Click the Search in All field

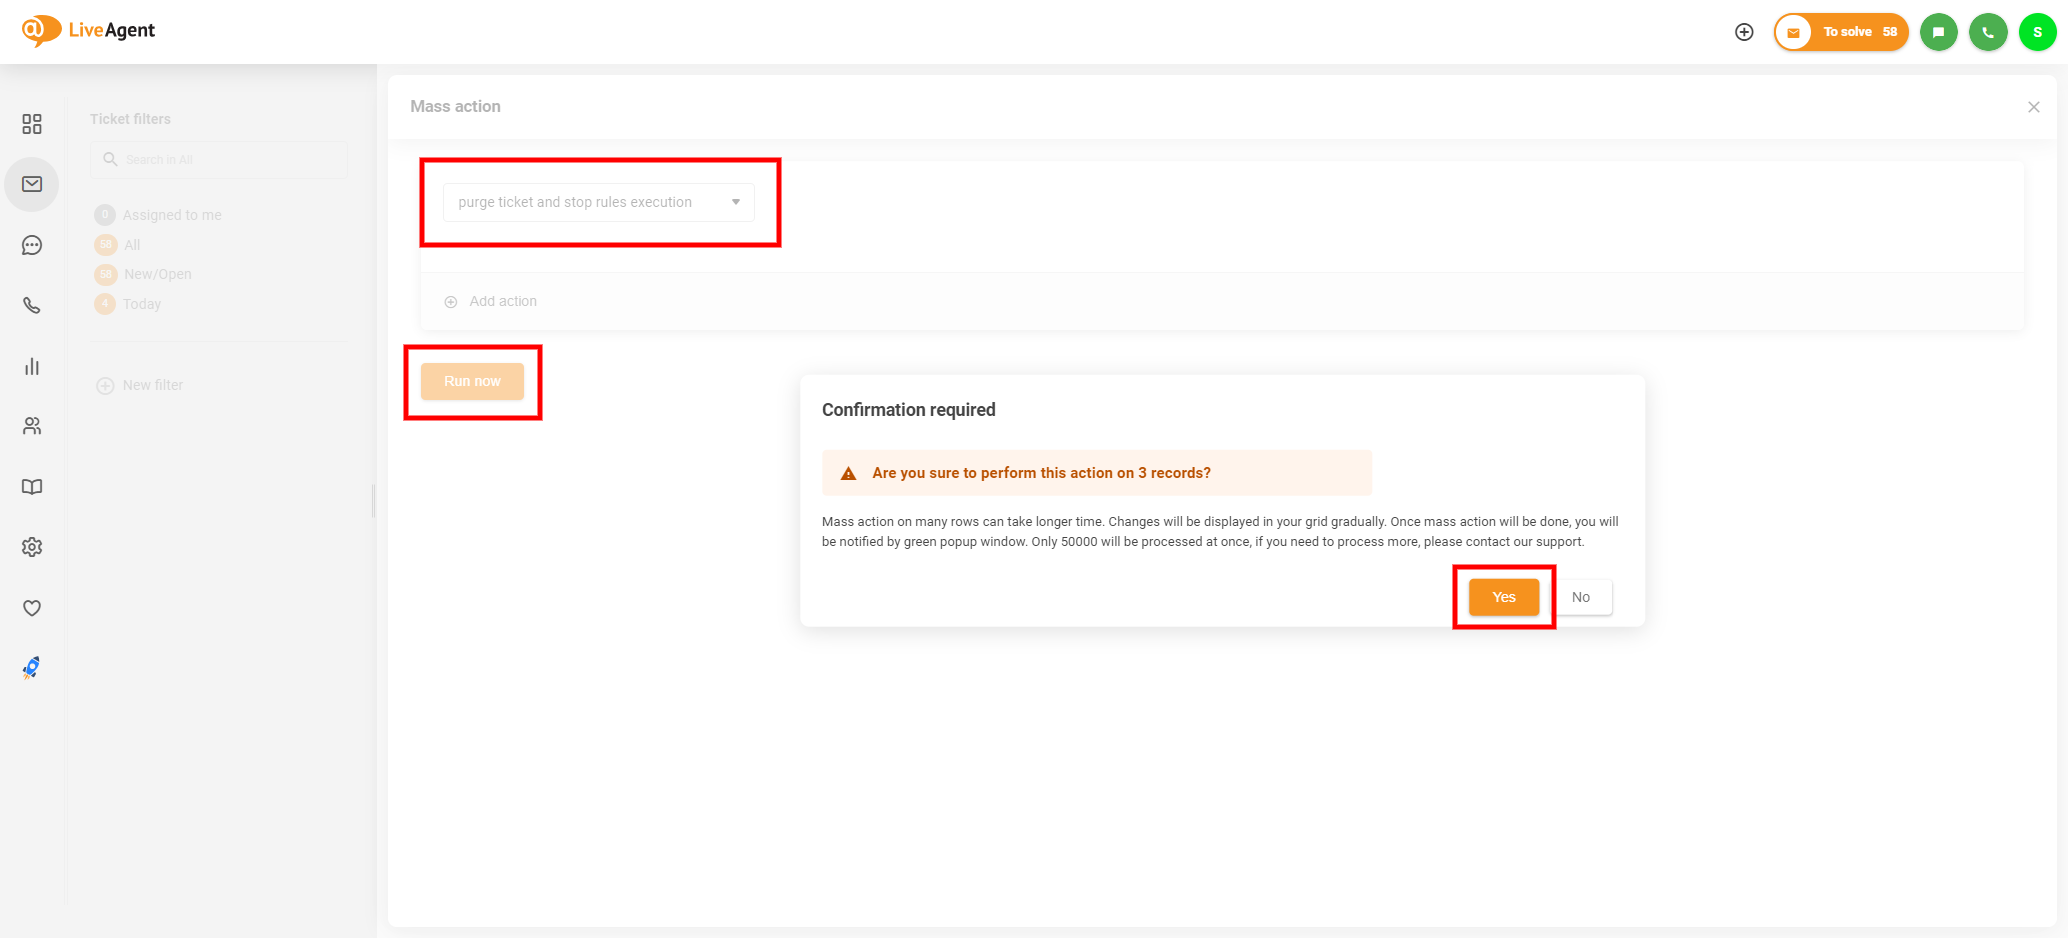point(220,160)
